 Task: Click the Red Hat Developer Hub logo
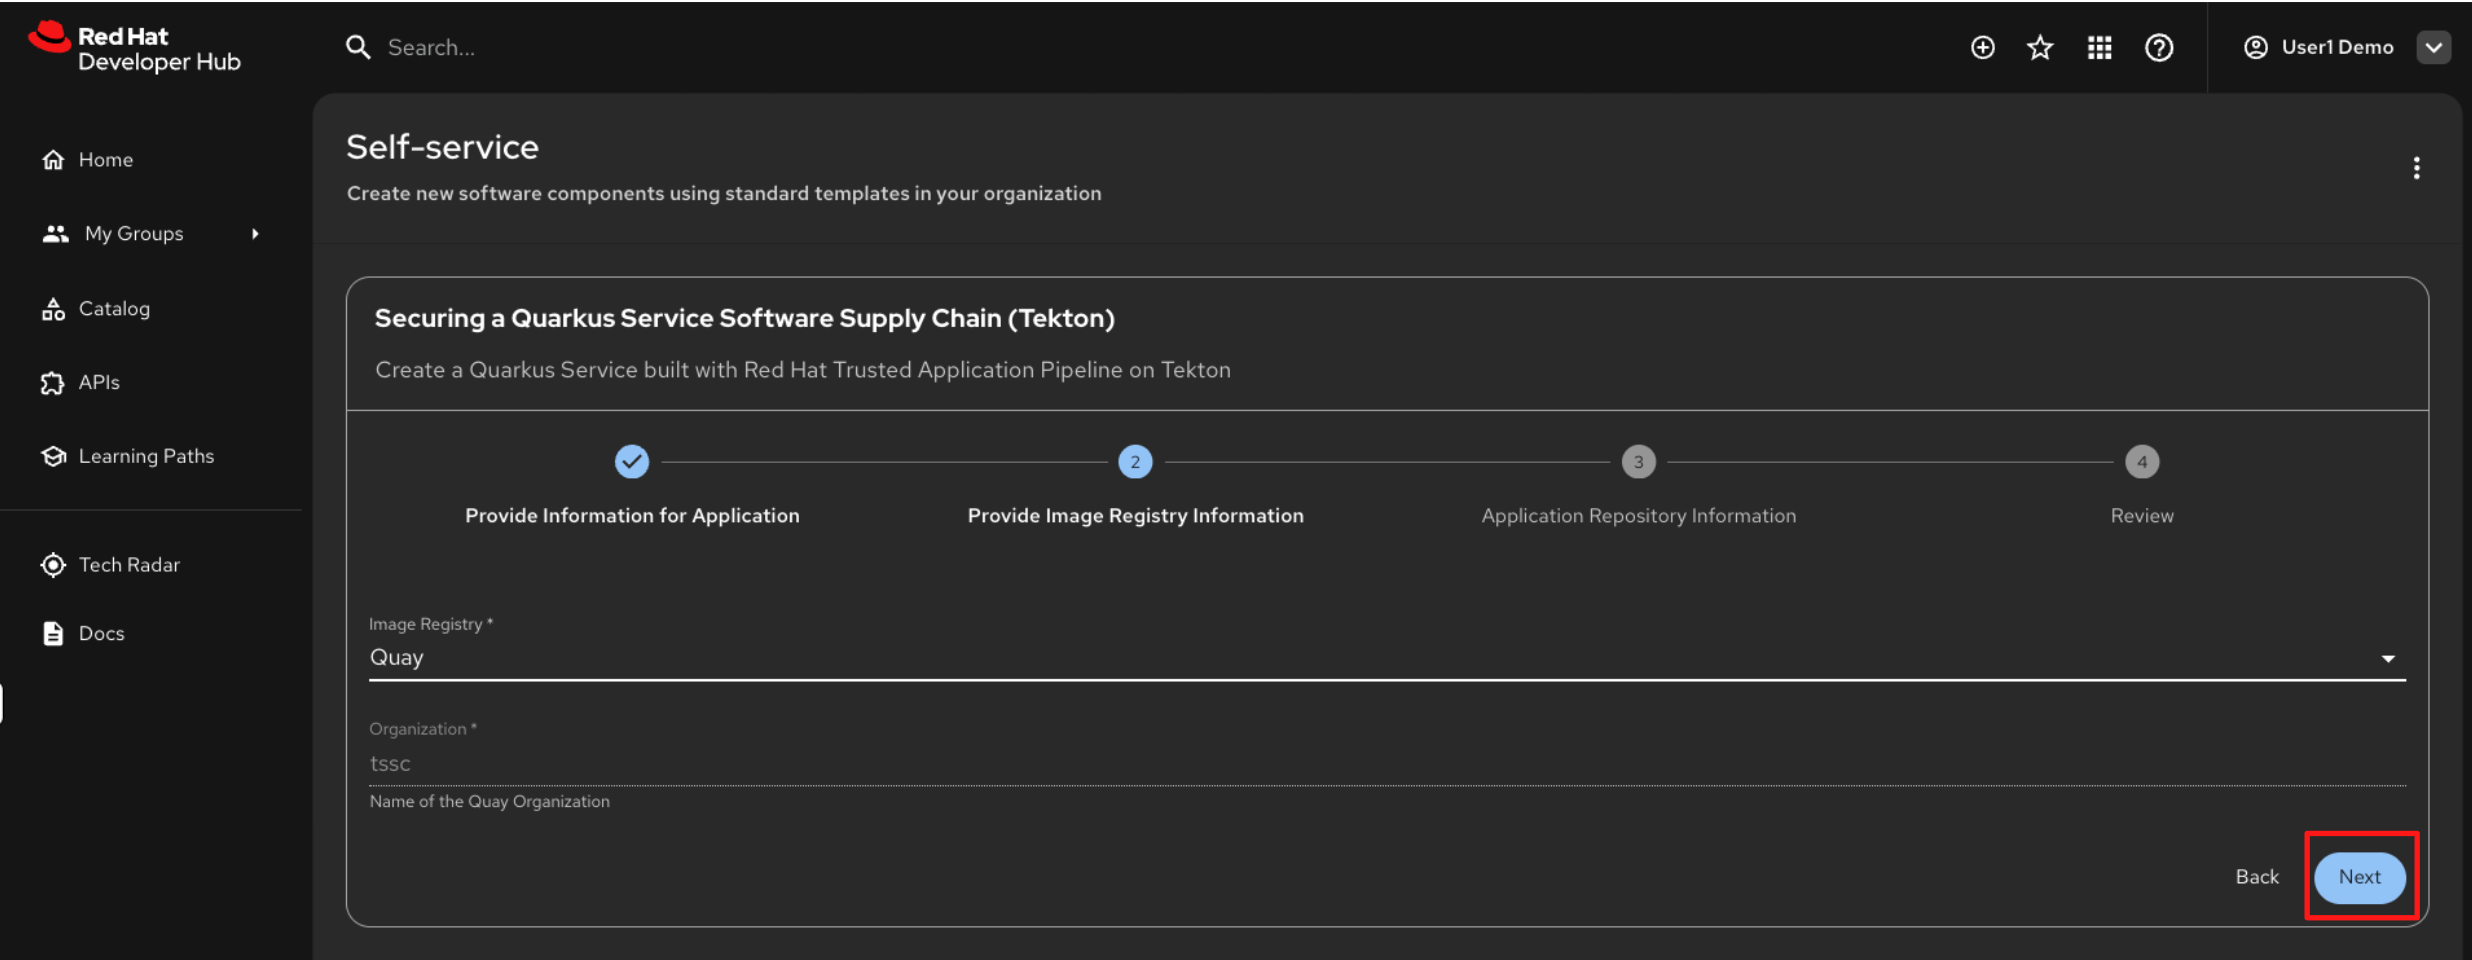135,48
